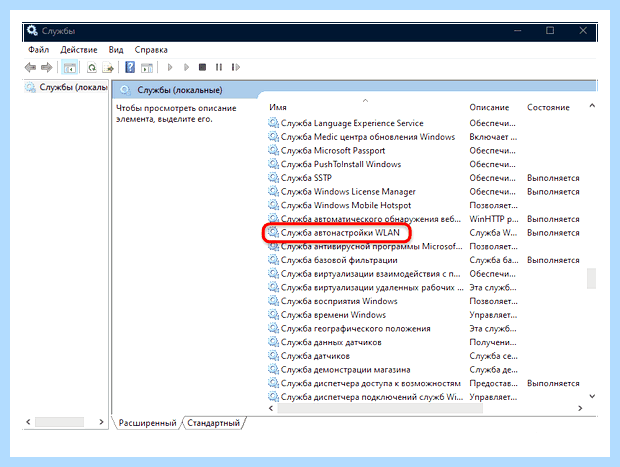This screenshot has height=467, width=620.
Task: Select Служба PushToInstall Windows
Action: tap(341, 164)
